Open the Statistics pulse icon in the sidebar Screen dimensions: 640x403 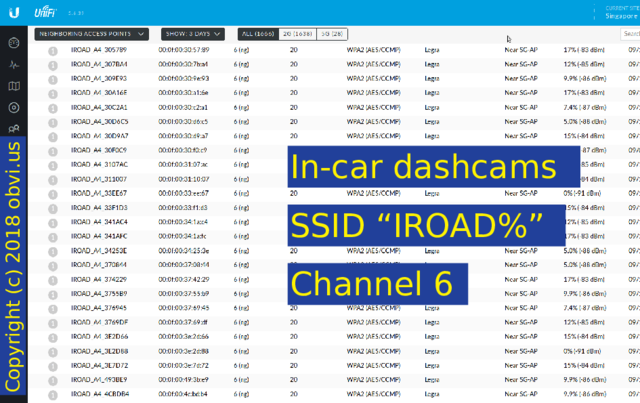[14, 65]
